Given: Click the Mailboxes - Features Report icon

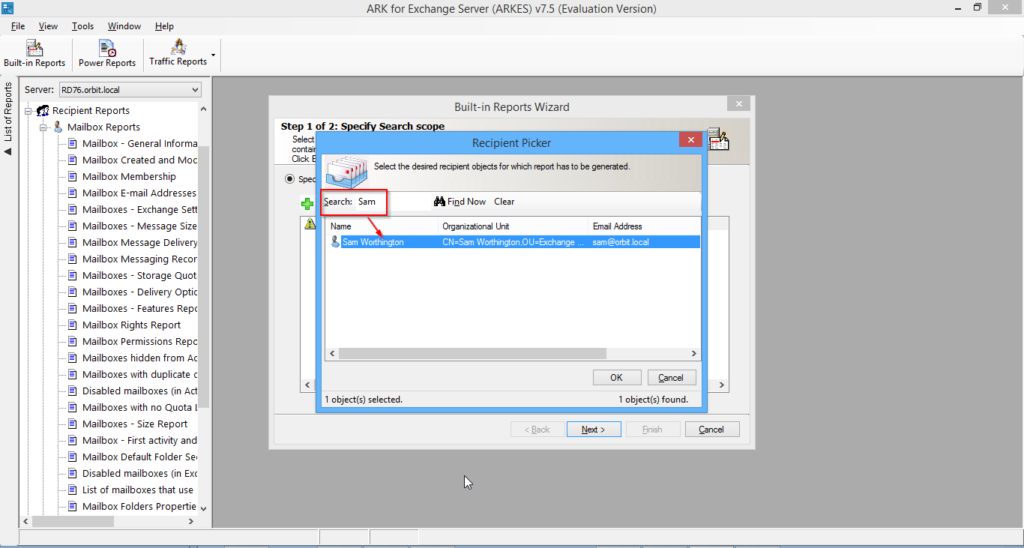Looking at the screenshot, I should coord(72,308).
